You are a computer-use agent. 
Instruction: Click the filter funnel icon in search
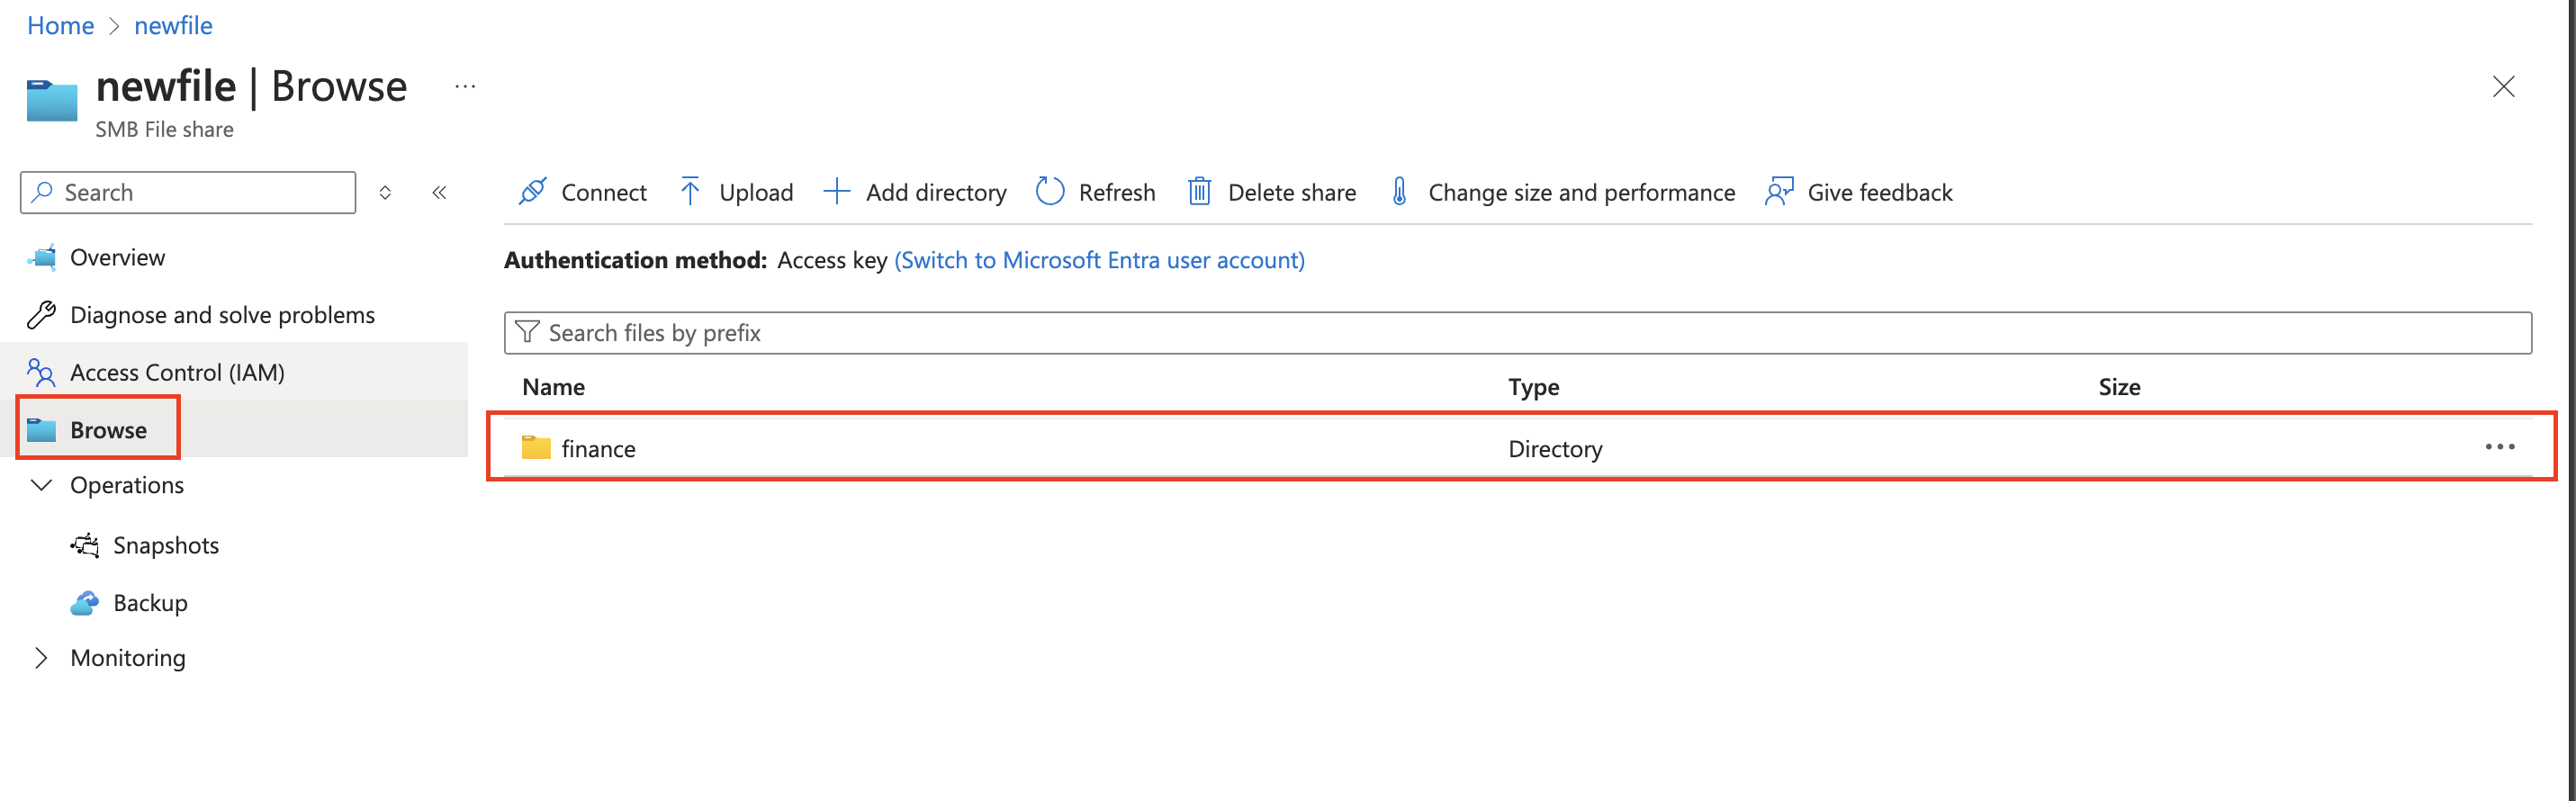(527, 332)
